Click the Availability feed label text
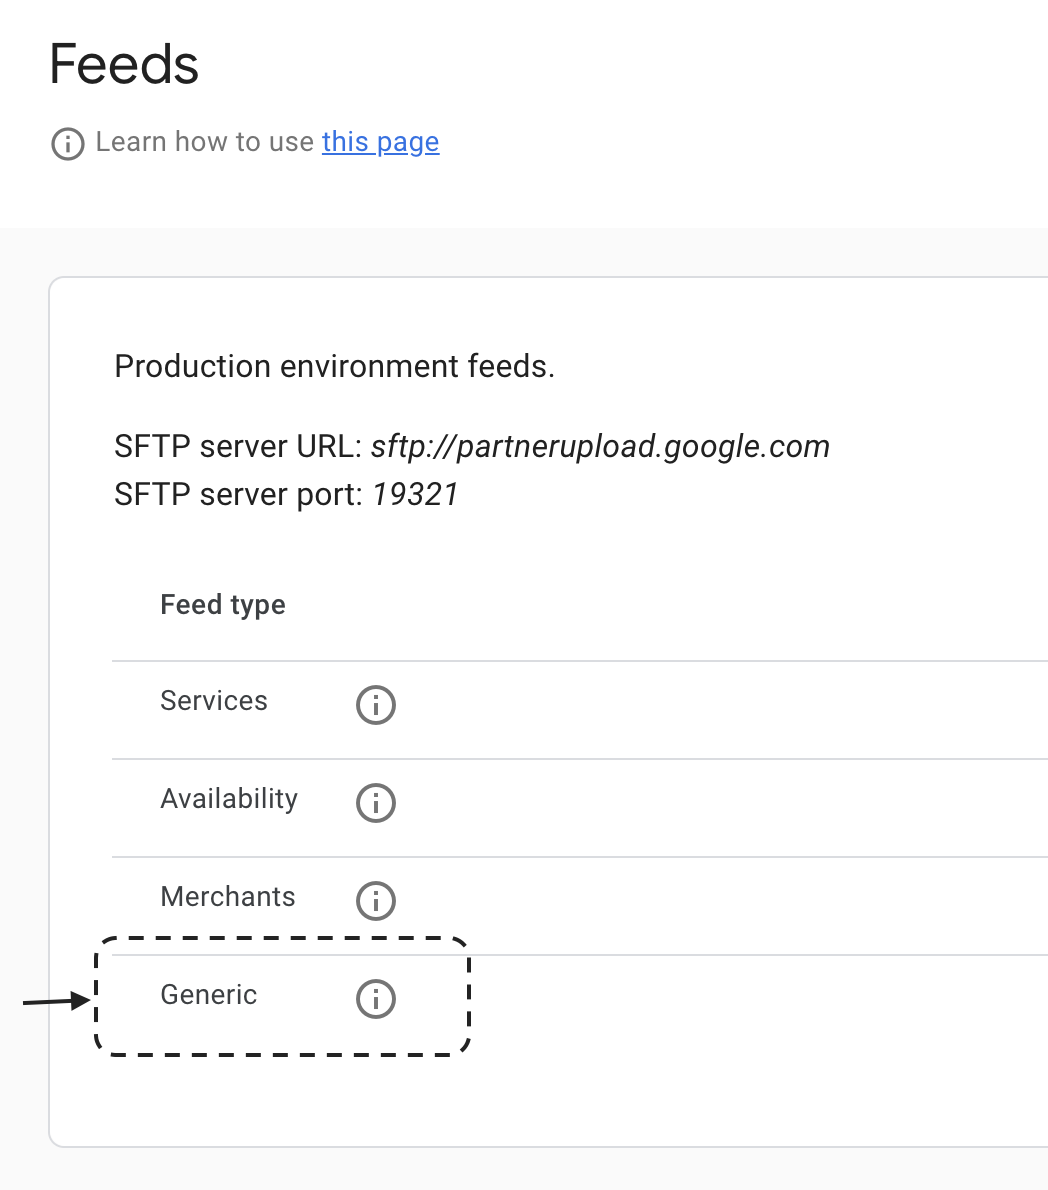Image resolution: width=1048 pixels, height=1190 pixels. 228,799
